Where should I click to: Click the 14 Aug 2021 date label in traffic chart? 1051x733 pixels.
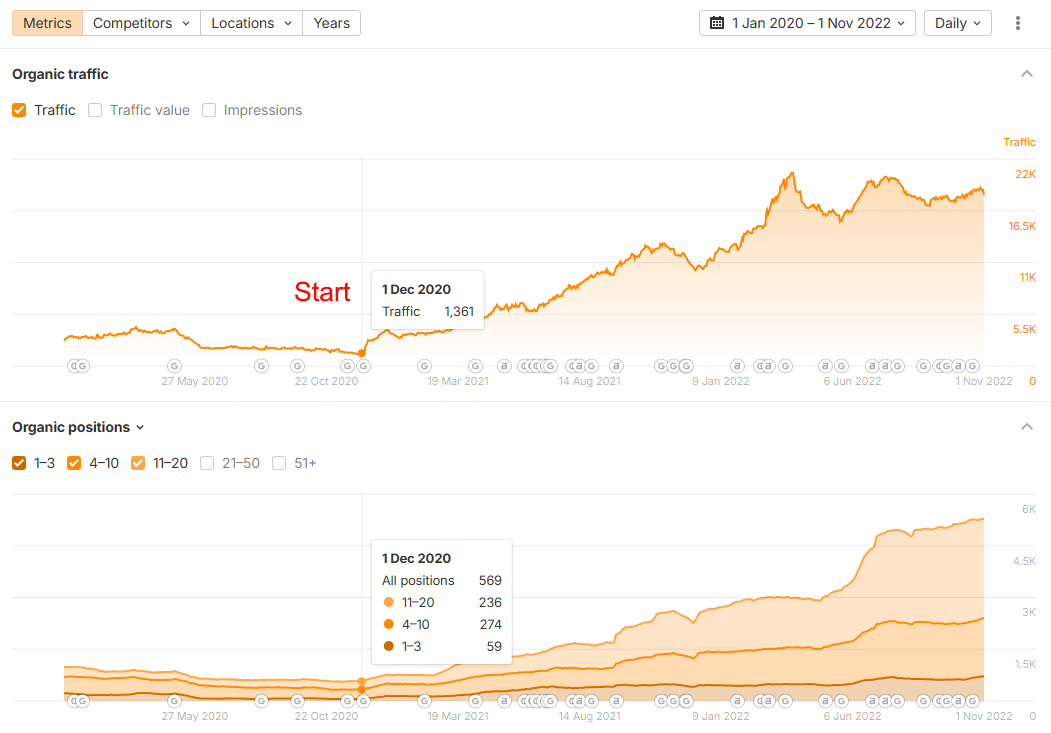pos(590,381)
